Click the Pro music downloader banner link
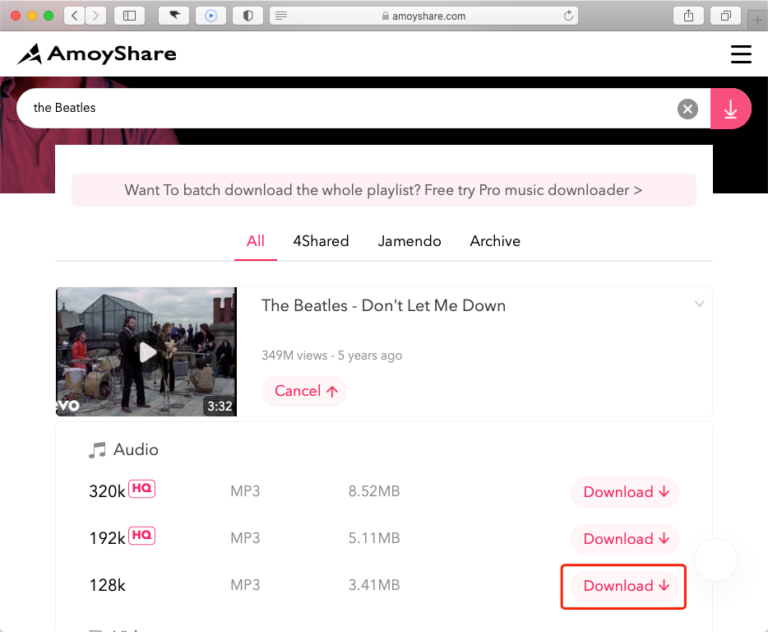Viewport: 768px width, 632px height. coord(383,190)
